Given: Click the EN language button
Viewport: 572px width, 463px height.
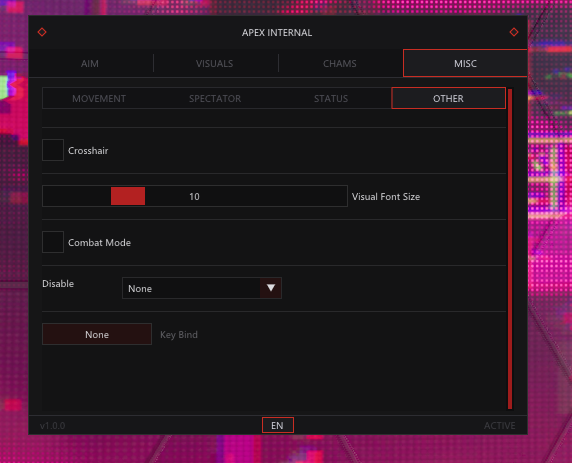Looking at the screenshot, I should coord(278,425).
